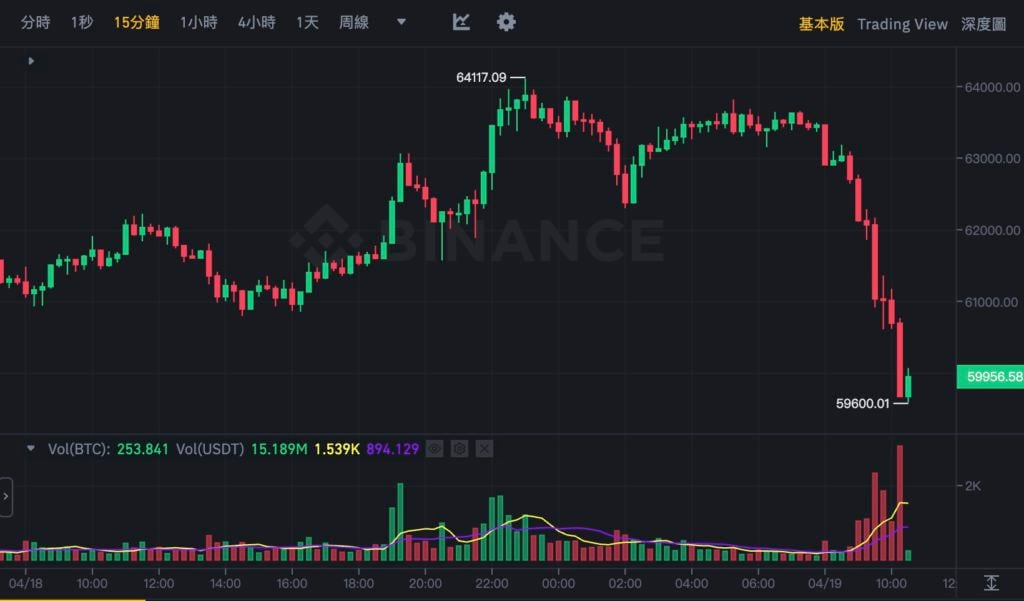This screenshot has height=601, width=1024.
Task: Select the 基本版 chart mode
Action: pyautogui.click(x=822, y=24)
